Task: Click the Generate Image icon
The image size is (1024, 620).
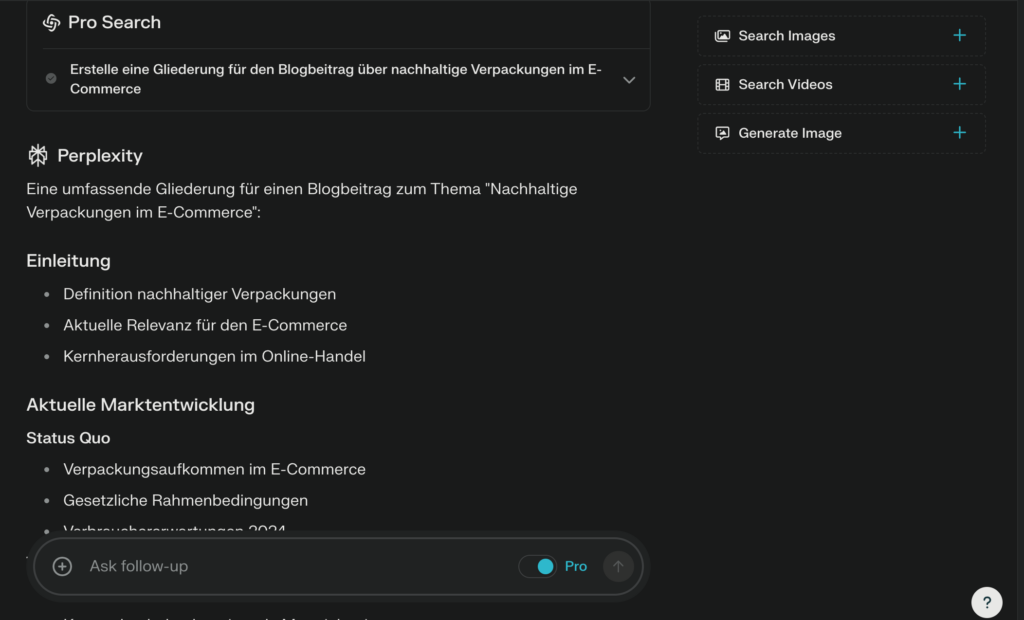Action: click(x=722, y=133)
